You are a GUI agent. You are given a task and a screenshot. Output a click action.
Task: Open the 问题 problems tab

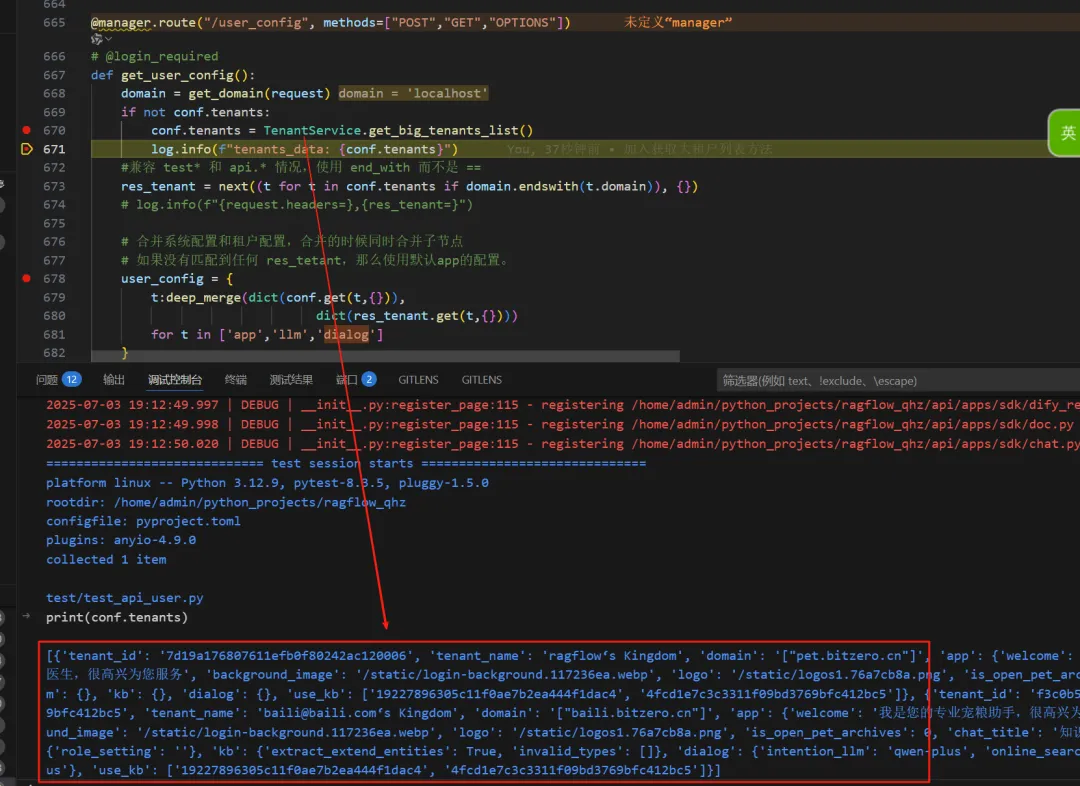point(59,380)
